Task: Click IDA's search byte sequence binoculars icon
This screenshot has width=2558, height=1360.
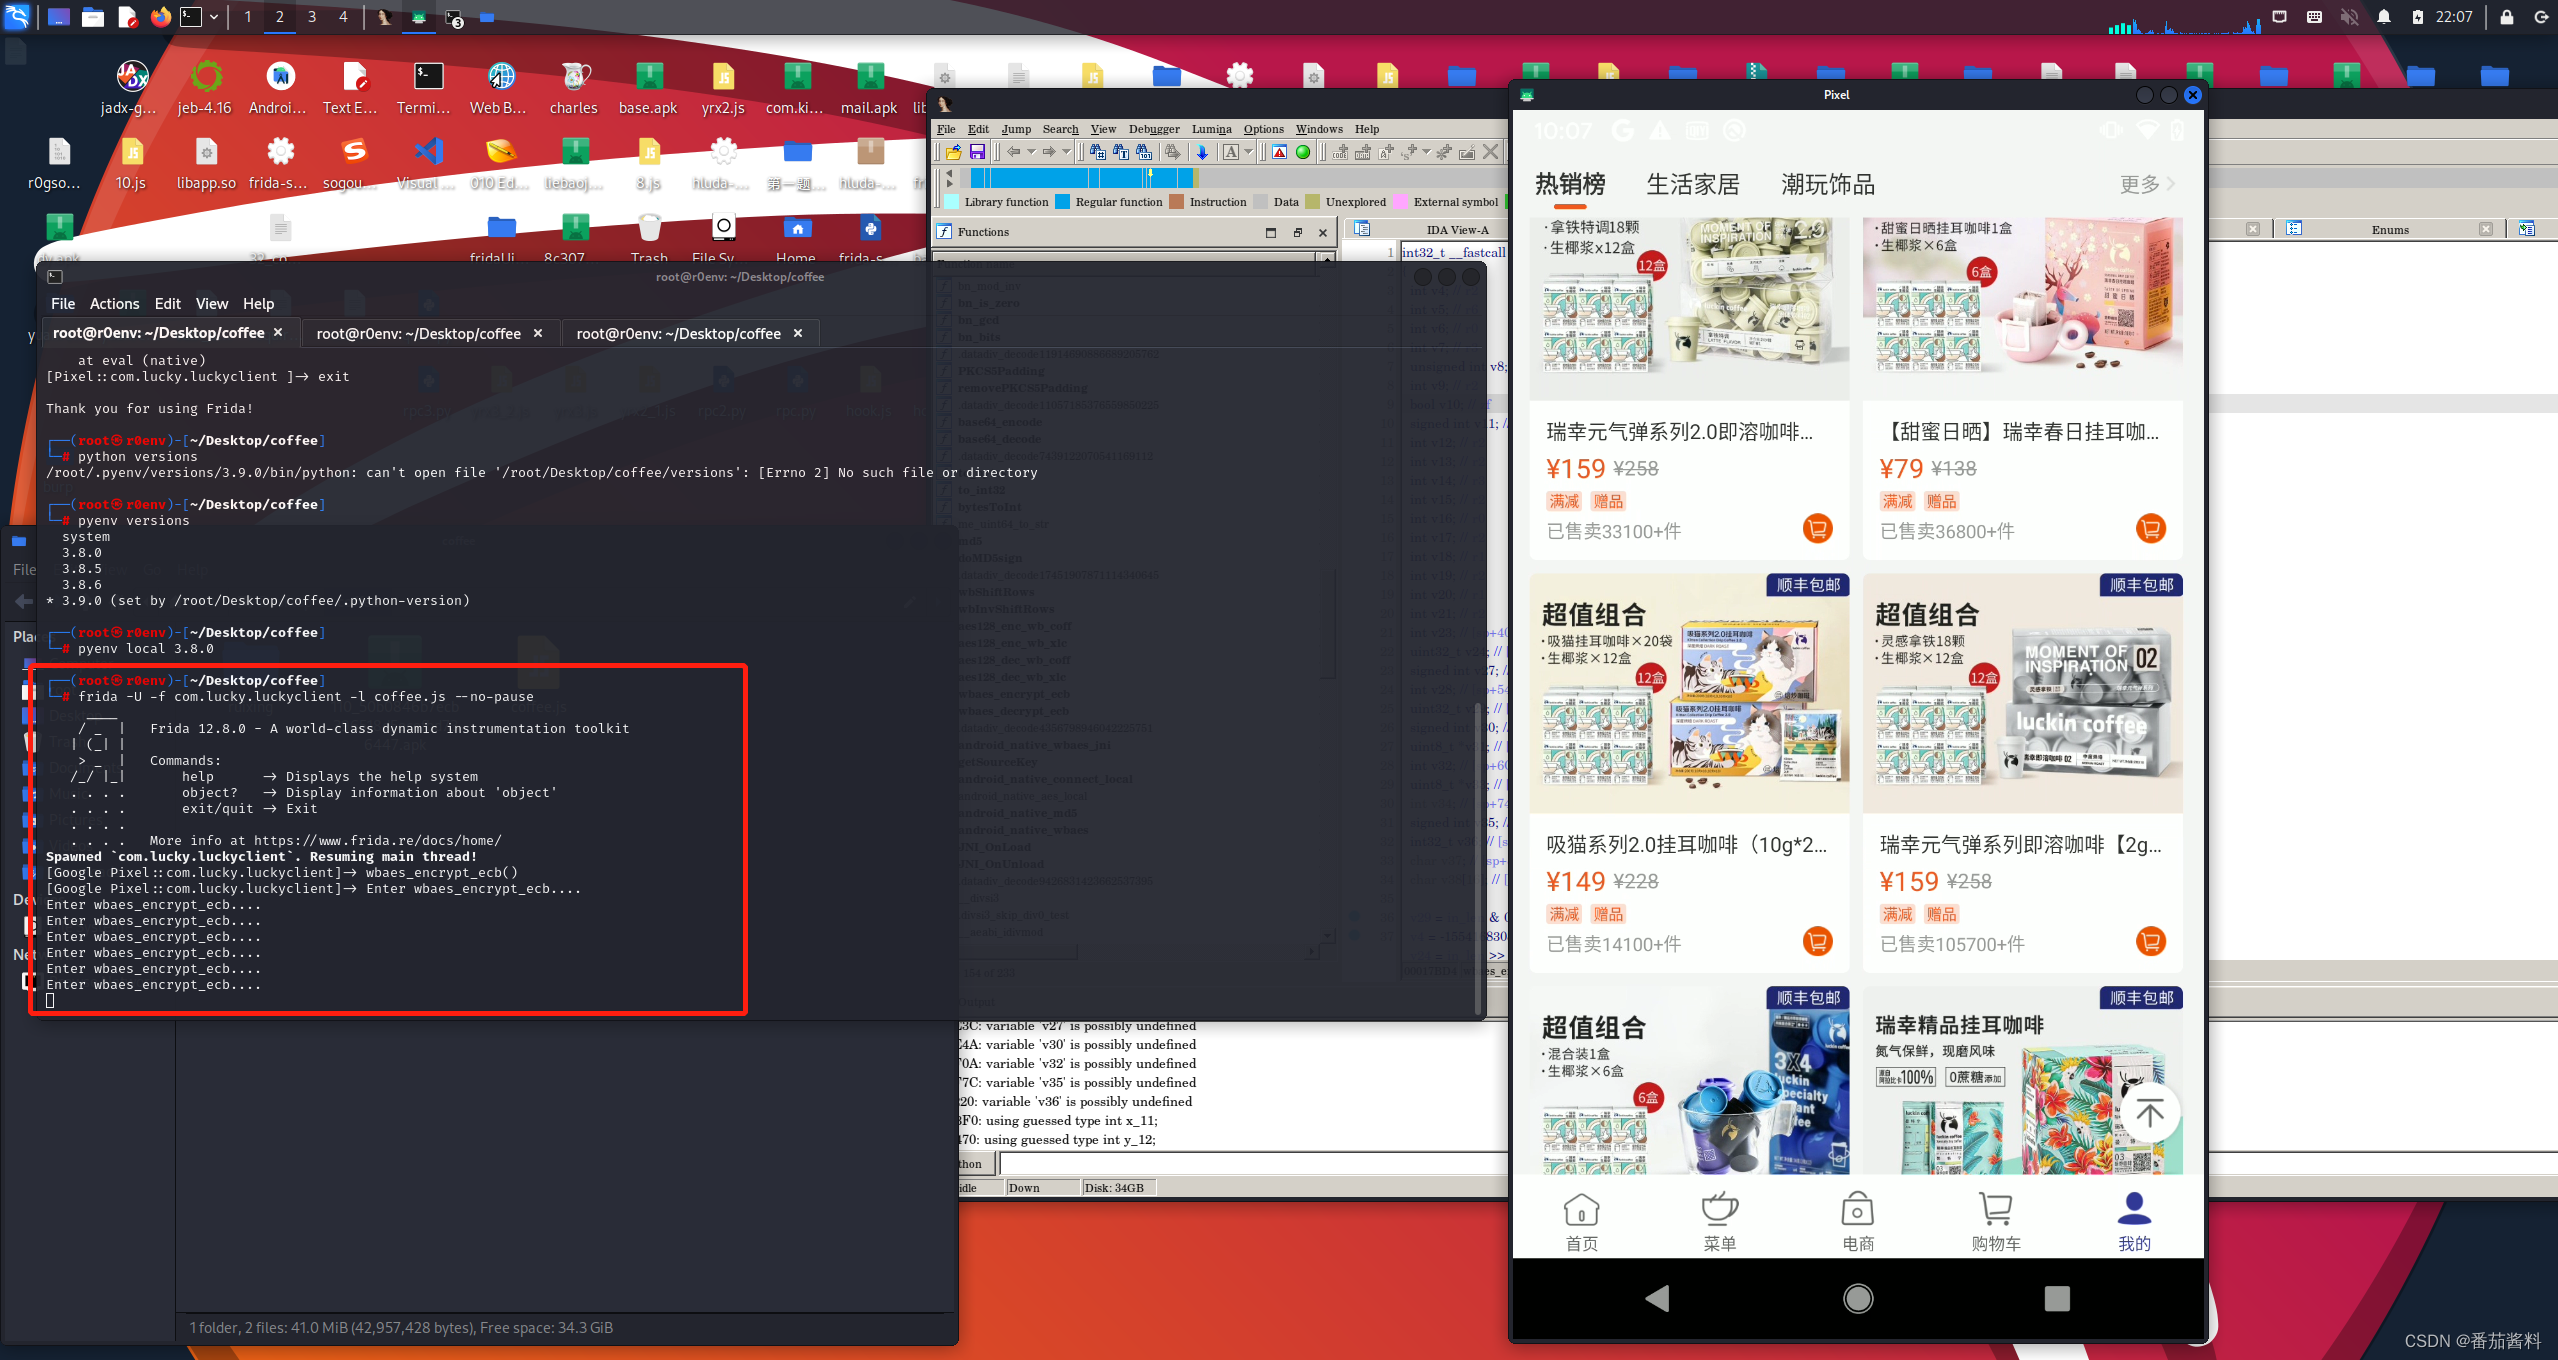Action: pyautogui.click(x=1144, y=152)
